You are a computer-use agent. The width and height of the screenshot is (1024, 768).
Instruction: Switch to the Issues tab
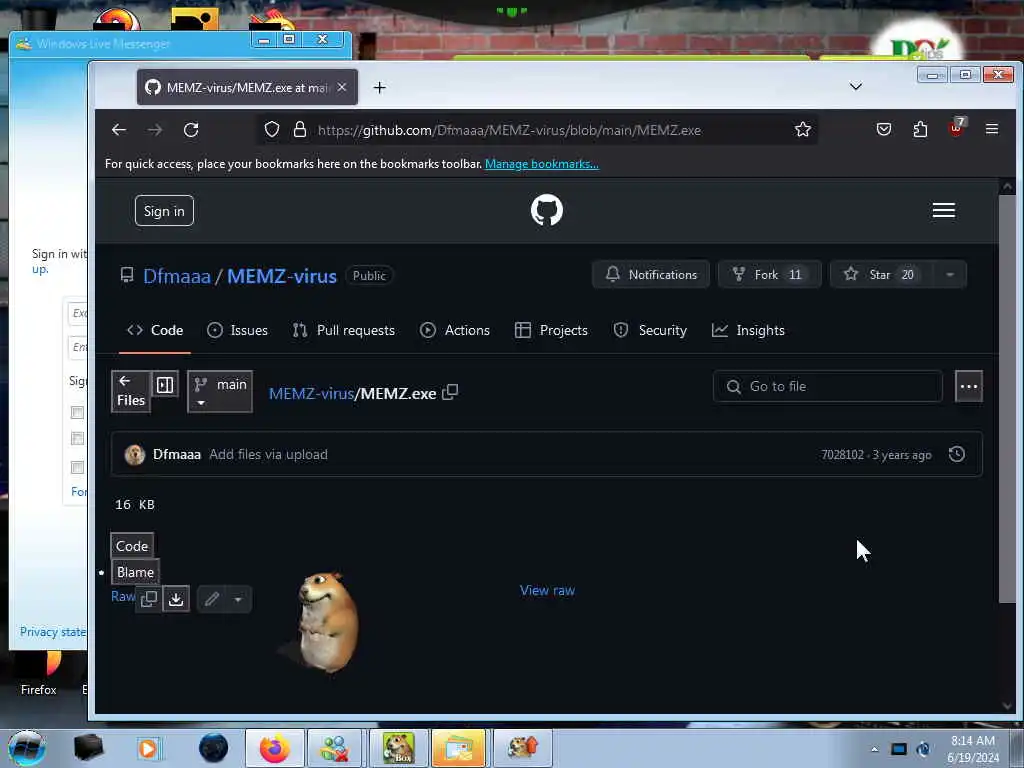[x=237, y=330]
